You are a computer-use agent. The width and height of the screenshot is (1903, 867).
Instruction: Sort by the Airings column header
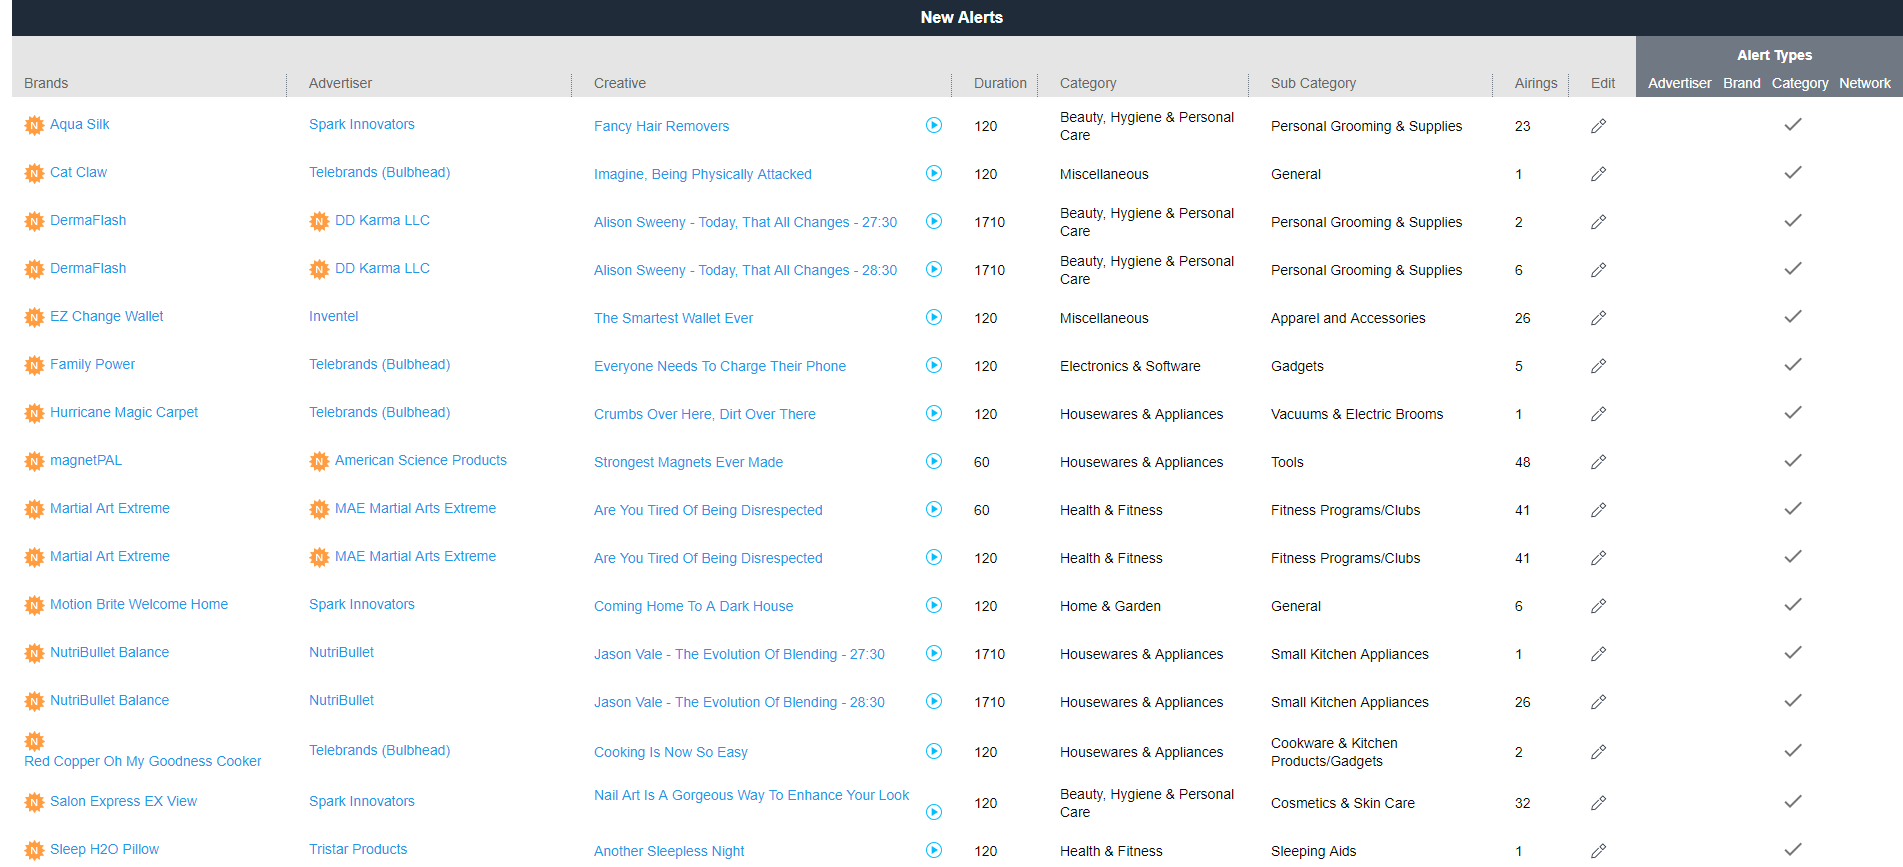(1535, 83)
